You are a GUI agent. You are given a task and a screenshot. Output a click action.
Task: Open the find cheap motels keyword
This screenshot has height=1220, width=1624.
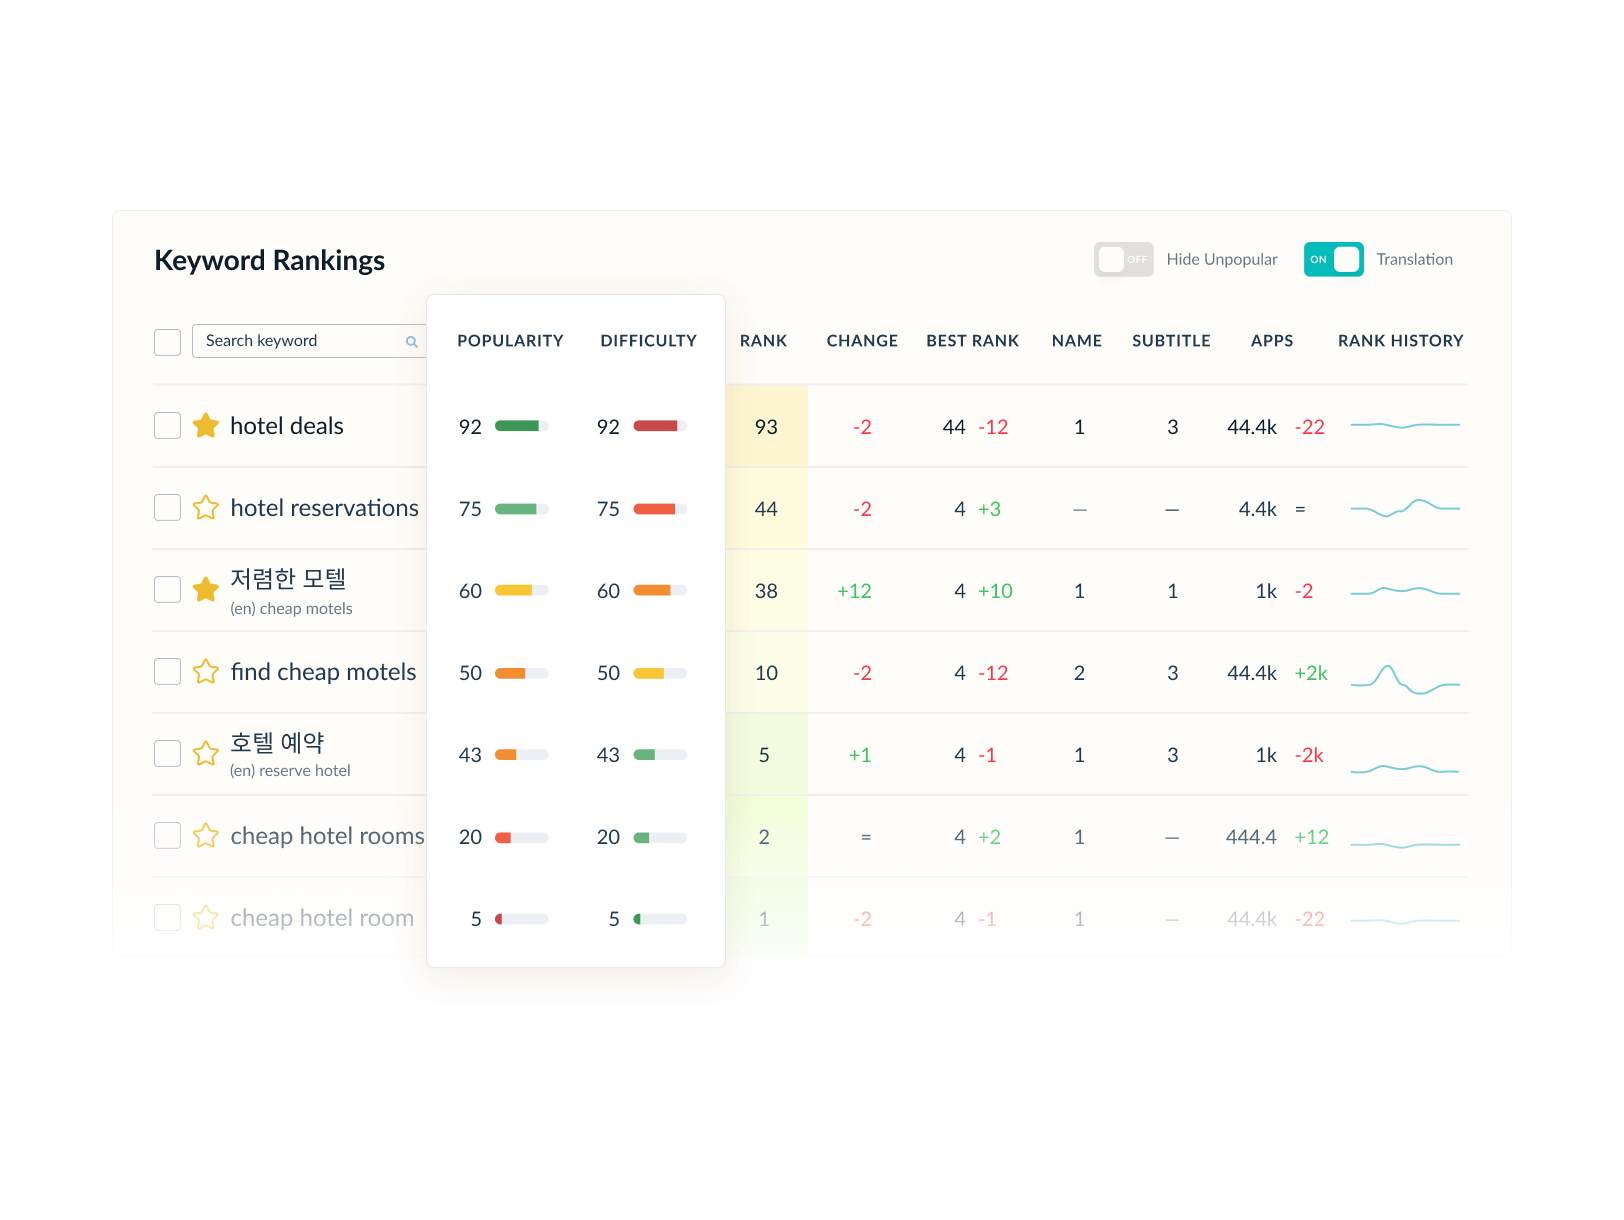(x=323, y=672)
